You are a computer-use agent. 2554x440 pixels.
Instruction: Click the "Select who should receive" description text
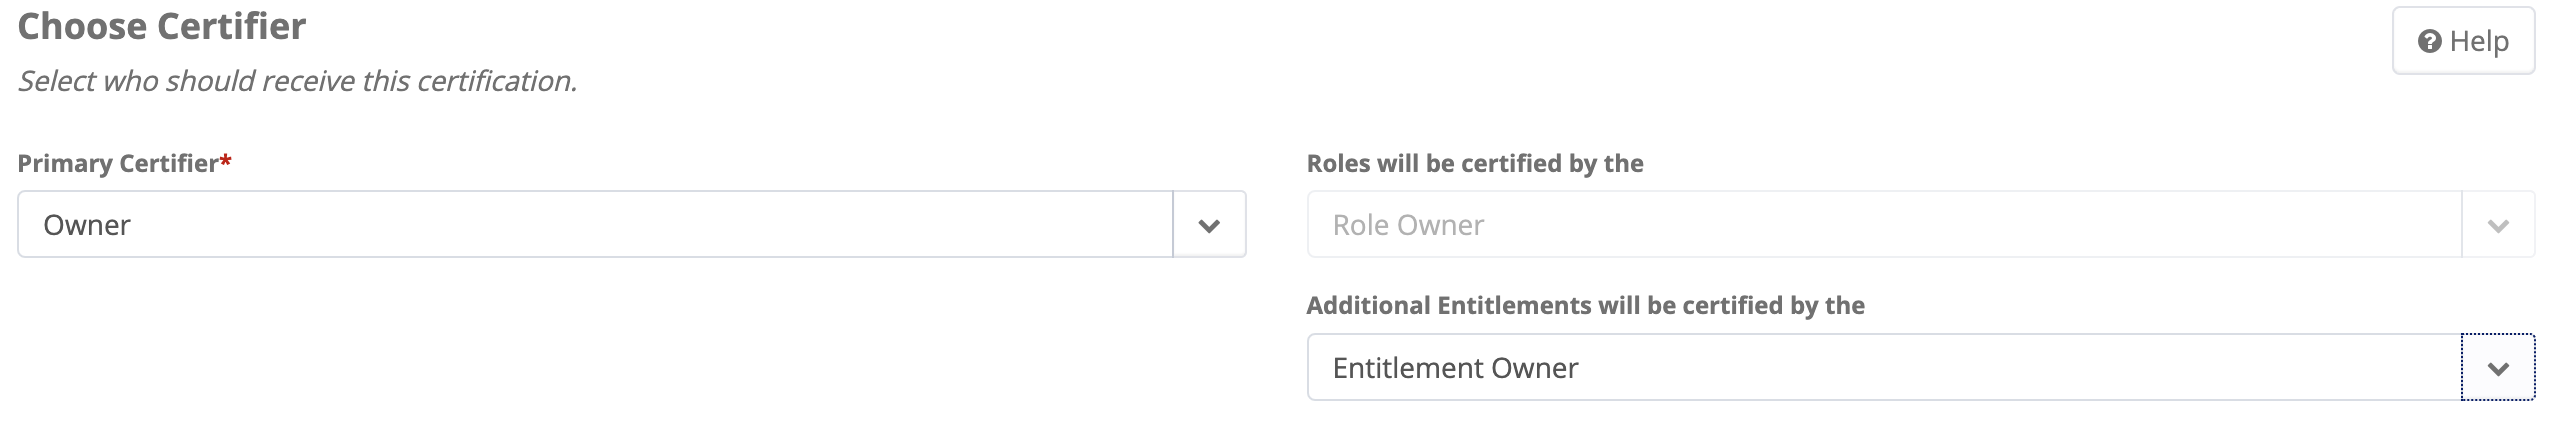coord(297,82)
